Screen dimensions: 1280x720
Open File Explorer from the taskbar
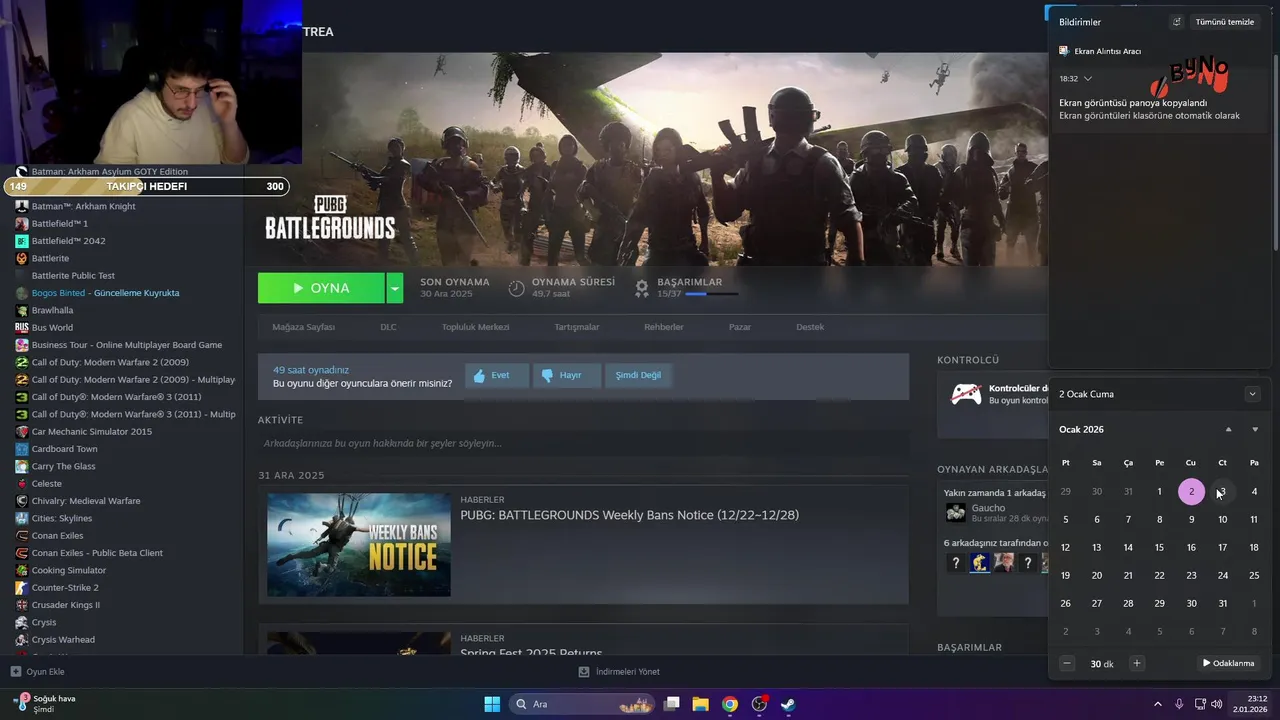[701, 704]
